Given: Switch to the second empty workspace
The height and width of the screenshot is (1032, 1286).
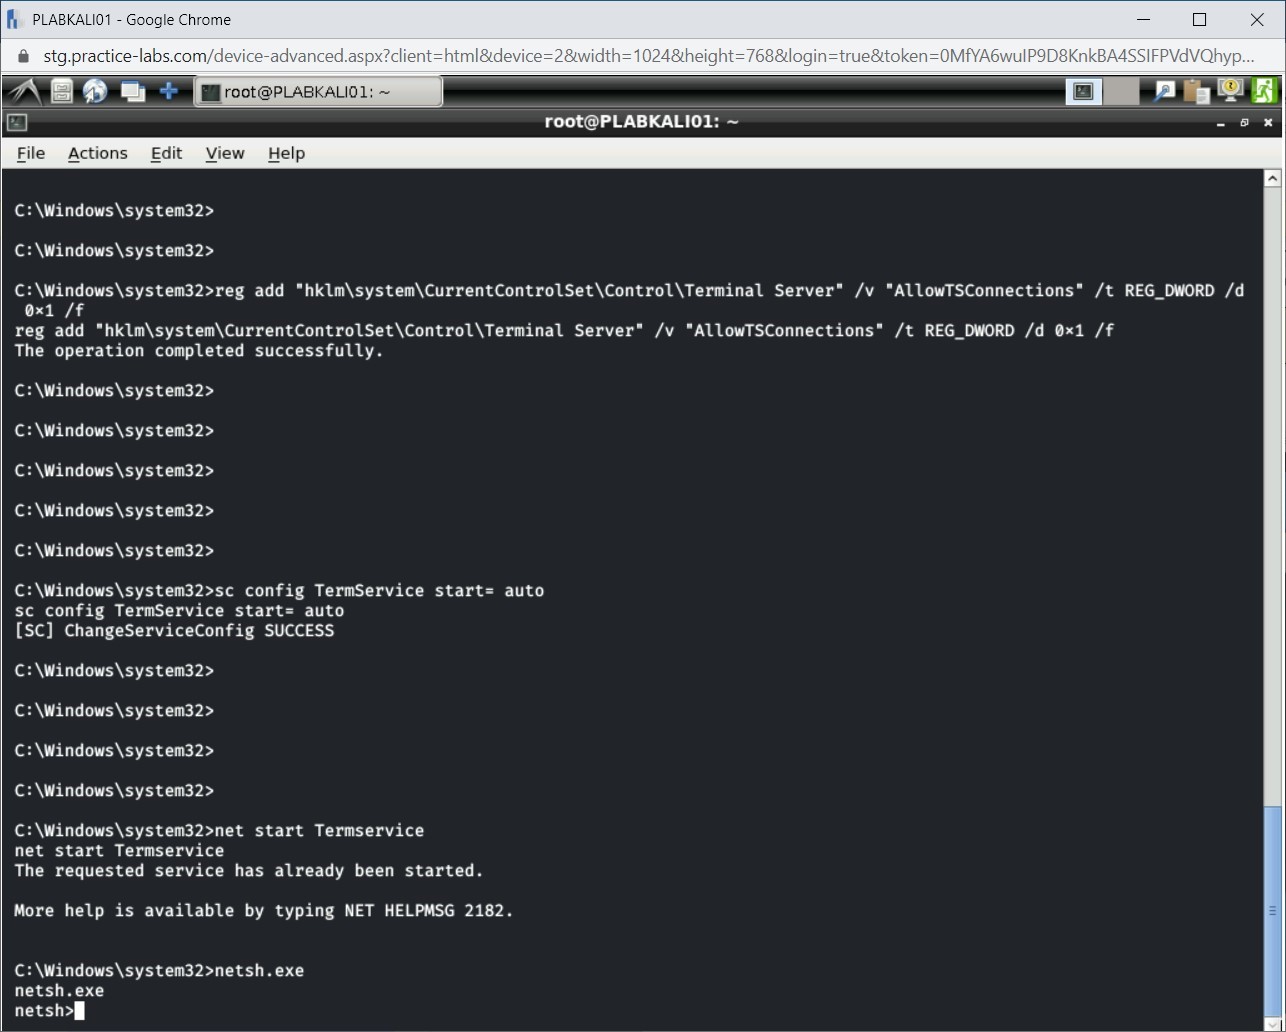Looking at the screenshot, I should click(1121, 92).
